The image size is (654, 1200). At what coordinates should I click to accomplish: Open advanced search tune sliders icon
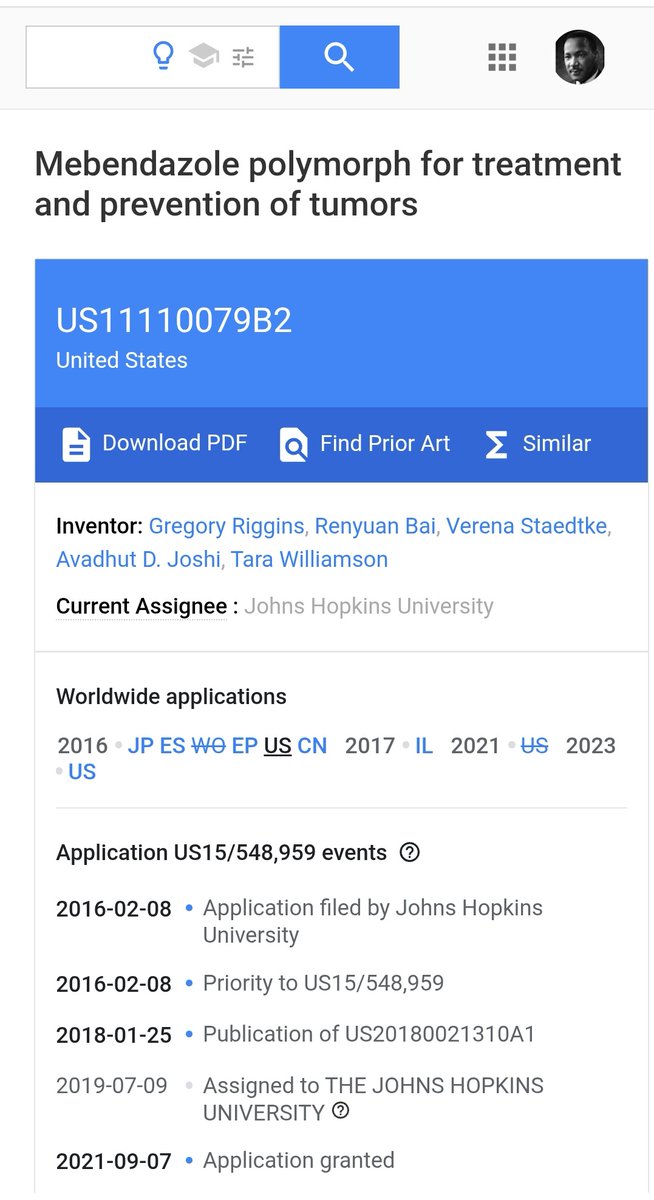tap(243, 57)
